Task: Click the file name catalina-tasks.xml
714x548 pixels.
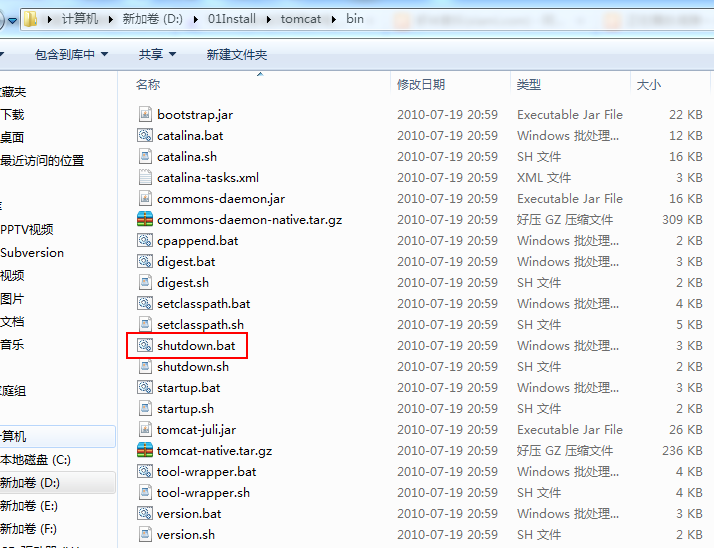Action: pyautogui.click(x=208, y=177)
